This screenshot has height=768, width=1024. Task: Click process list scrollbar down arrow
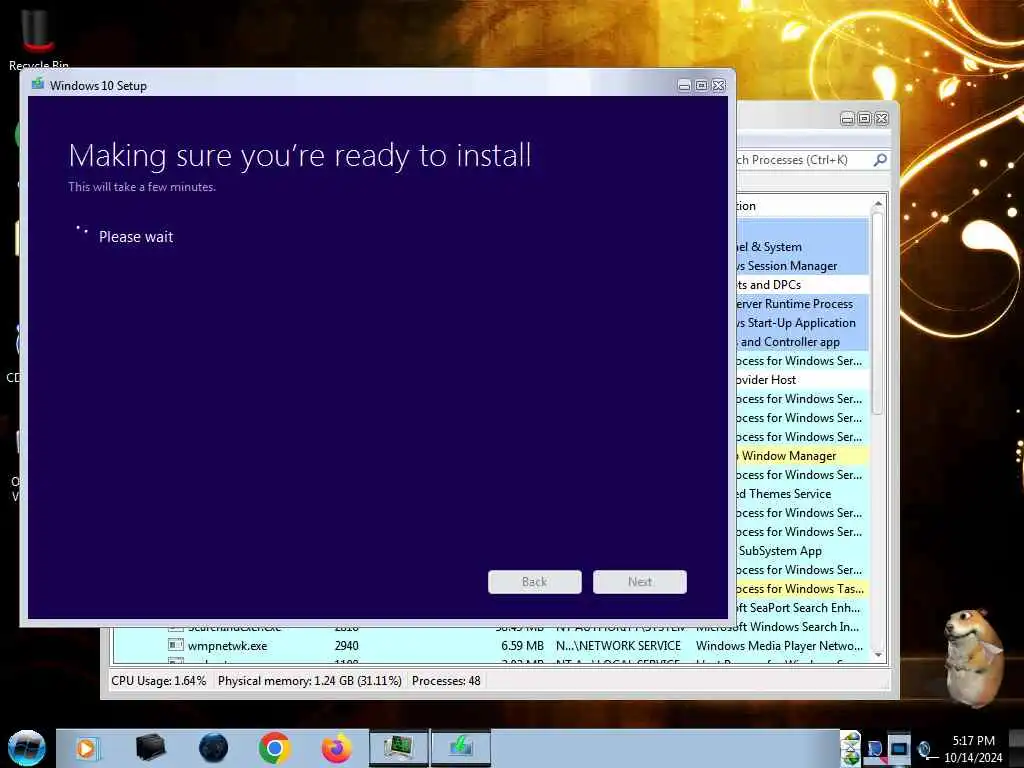[x=878, y=655]
